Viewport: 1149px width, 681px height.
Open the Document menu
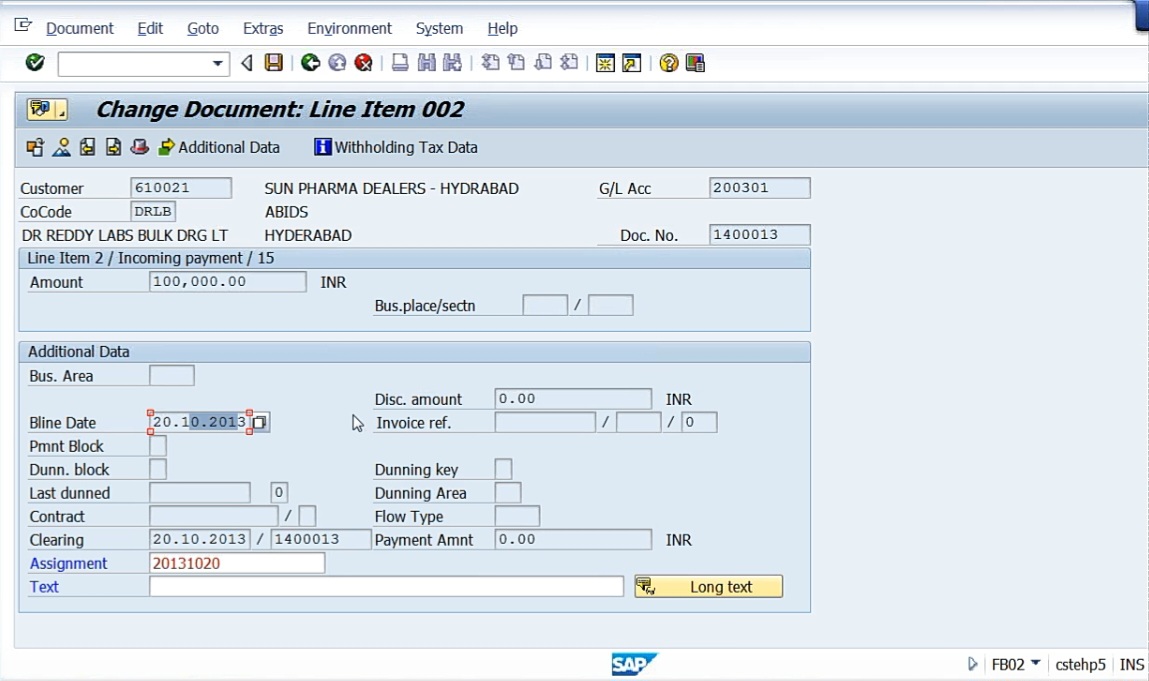(x=79, y=28)
